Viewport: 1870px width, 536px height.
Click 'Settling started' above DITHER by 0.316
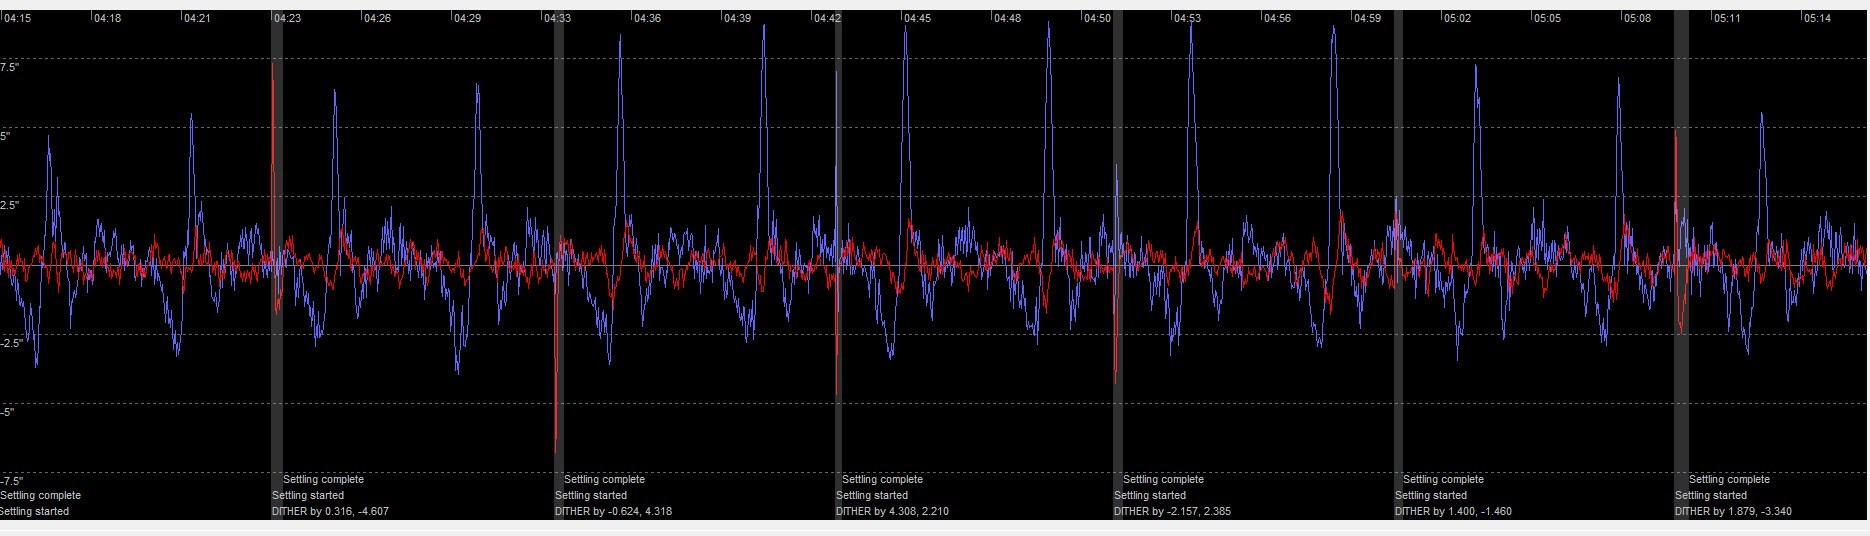pos(308,495)
